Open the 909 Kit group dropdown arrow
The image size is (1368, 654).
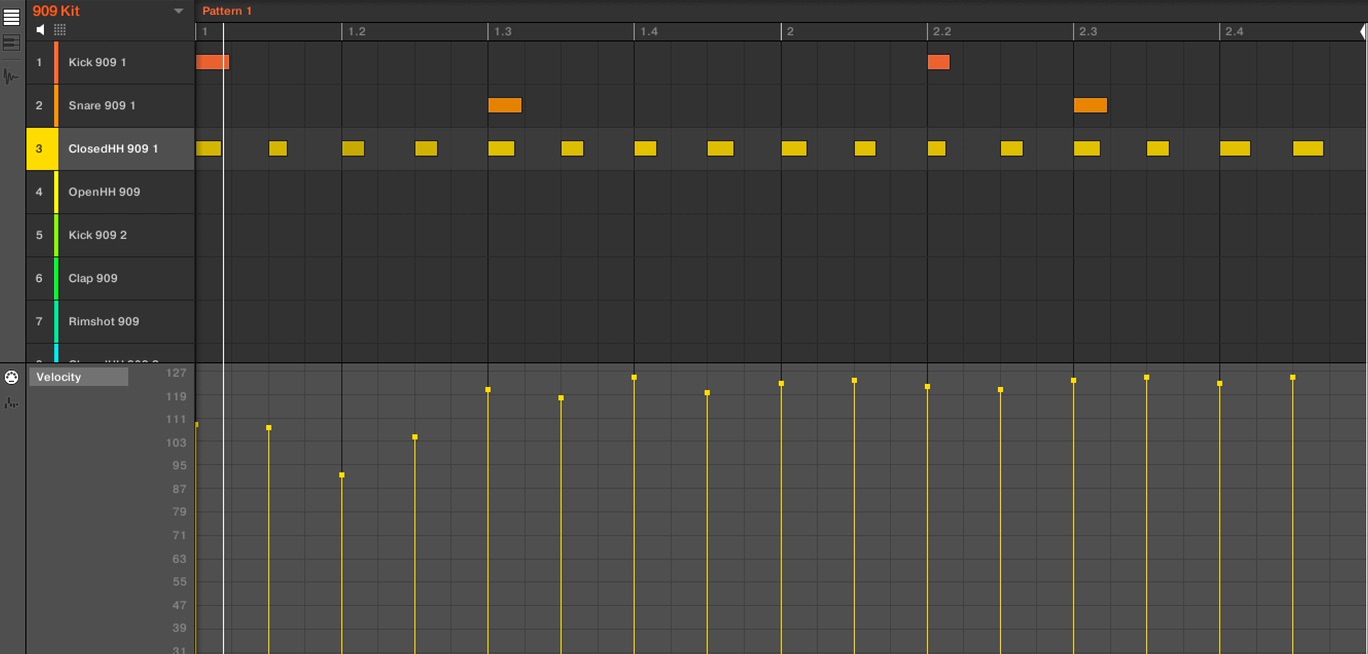(179, 11)
